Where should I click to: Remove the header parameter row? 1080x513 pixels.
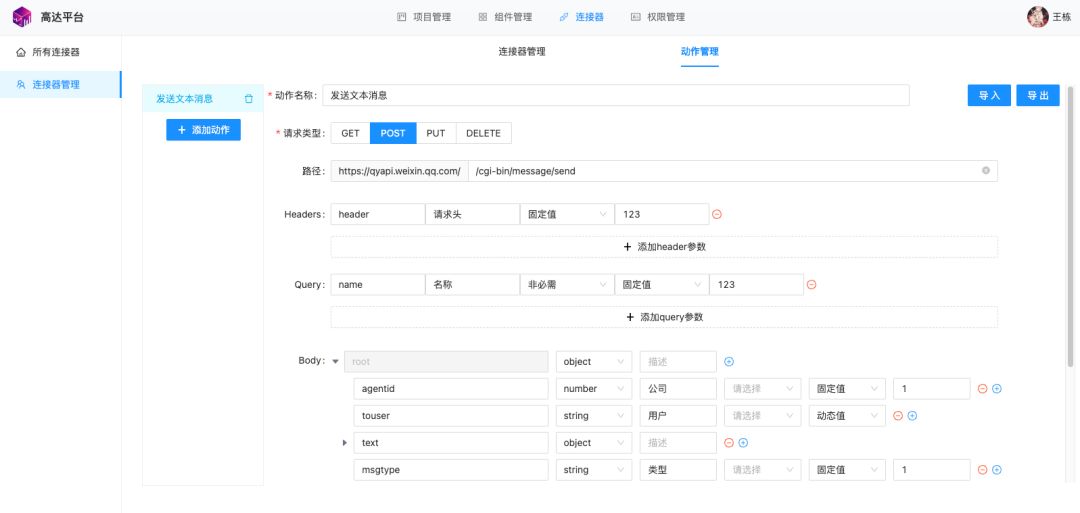coord(716,214)
